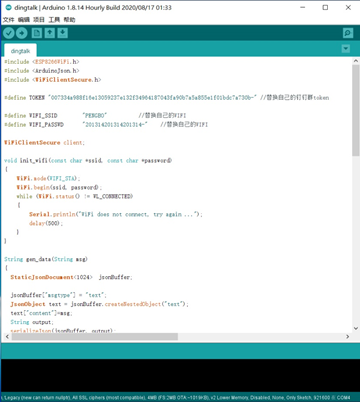Minimize the Arduino window

coord(303,7)
